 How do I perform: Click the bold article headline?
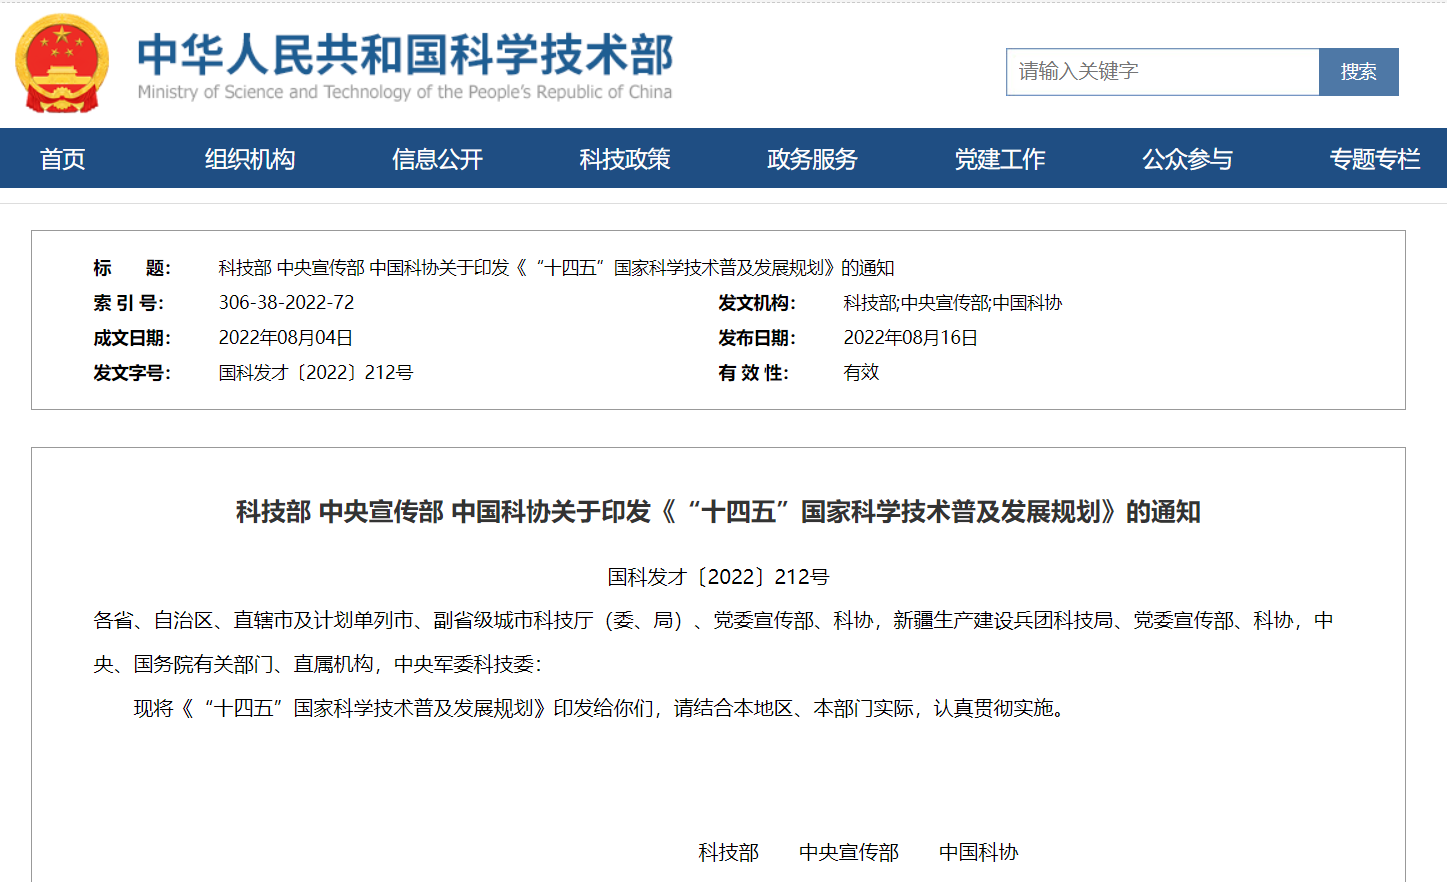point(718,512)
